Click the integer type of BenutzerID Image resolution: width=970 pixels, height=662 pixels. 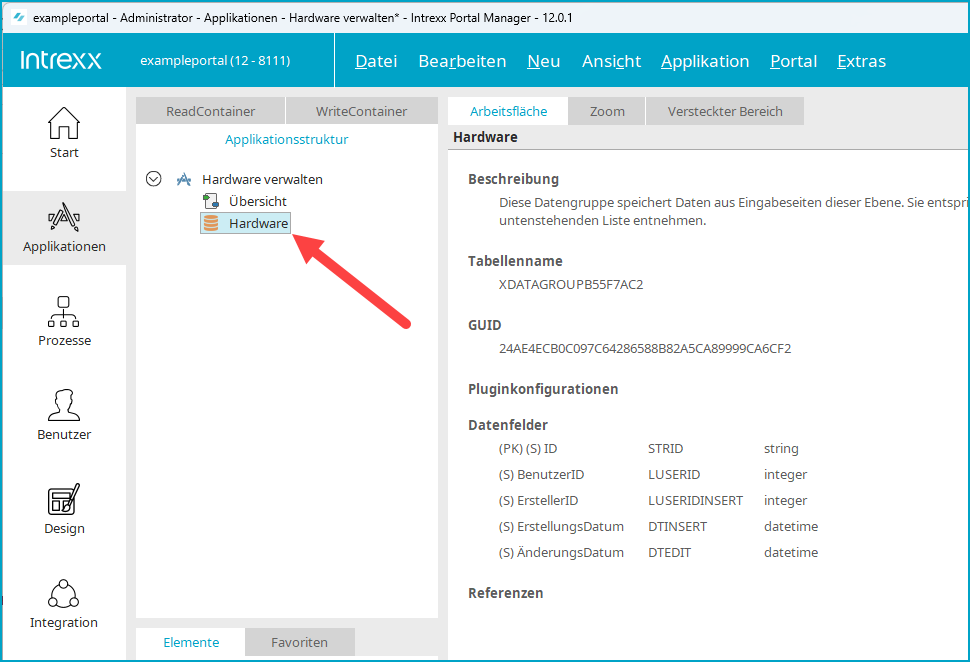pos(786,475)
